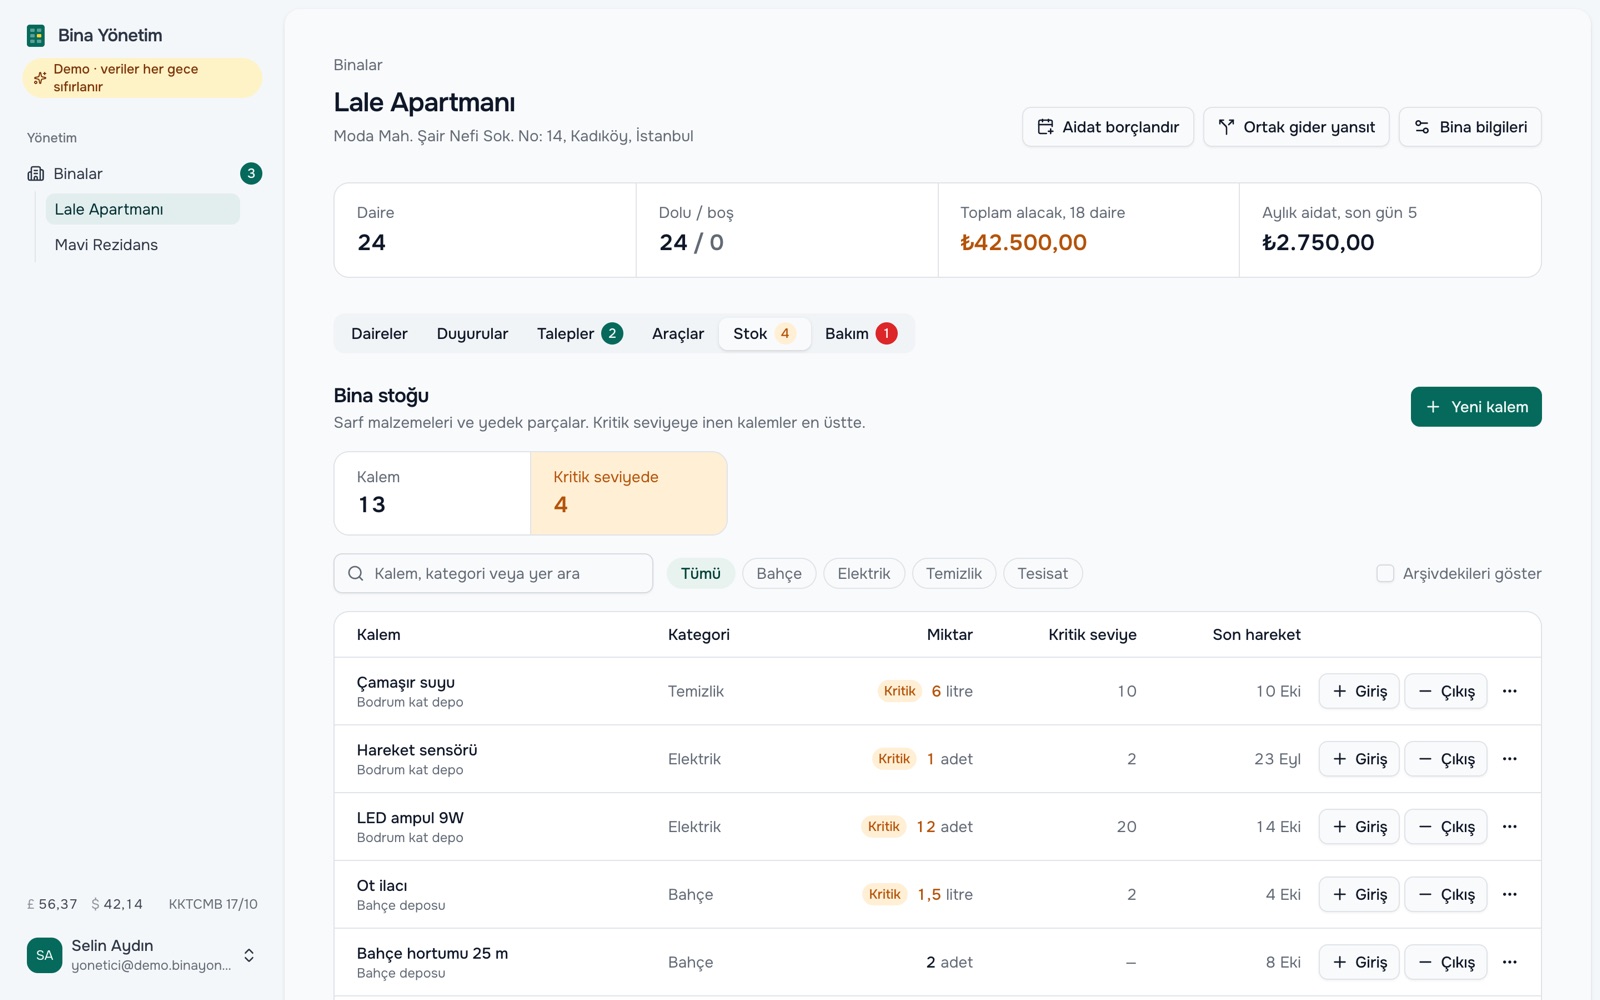Click the sparkle icon in demo banner
Image resolution: width=1600 pixels, height=1000 pixels.
pos(40,78)
